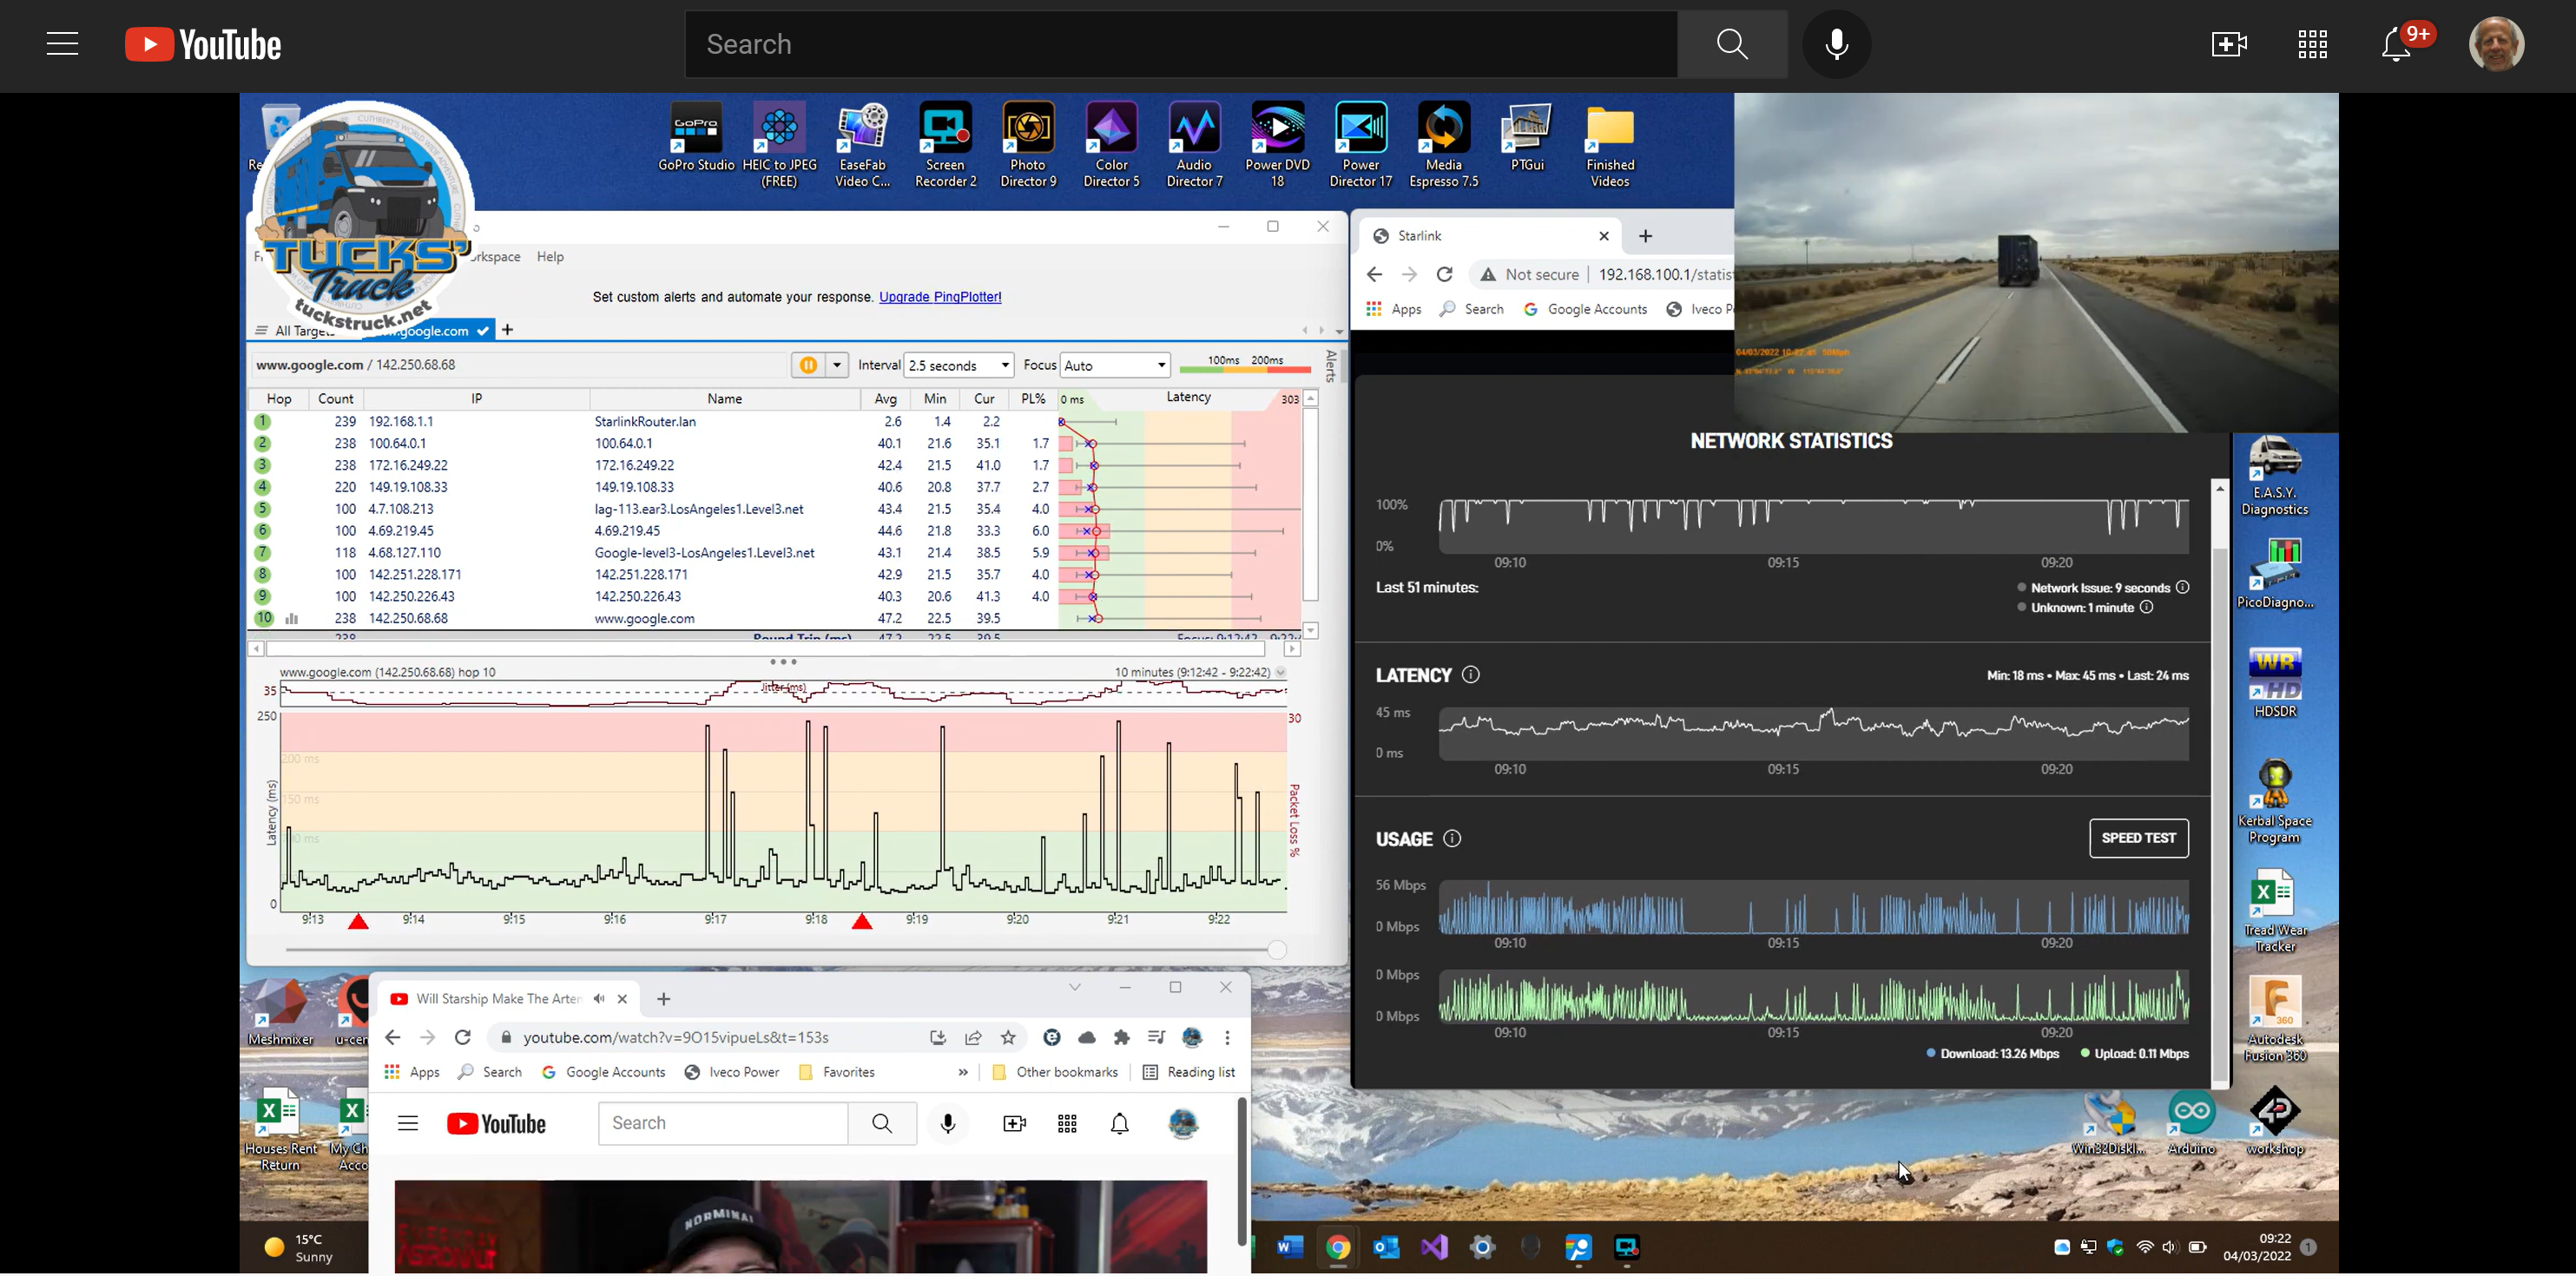2576x1276 pixels.
Task: Click the YouTube logo in top bar
Action: coord(203,45)
